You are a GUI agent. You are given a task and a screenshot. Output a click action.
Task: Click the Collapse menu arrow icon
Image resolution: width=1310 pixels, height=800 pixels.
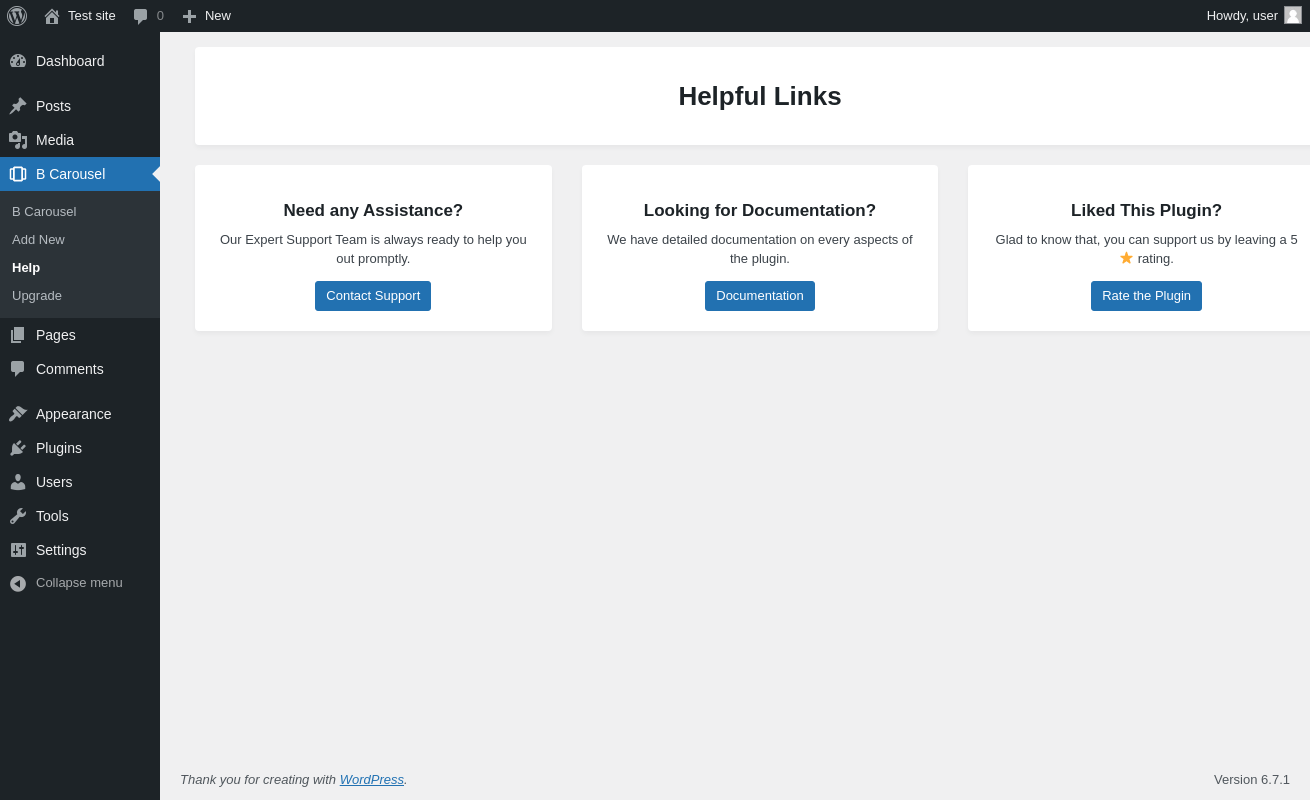coord(18,584)
